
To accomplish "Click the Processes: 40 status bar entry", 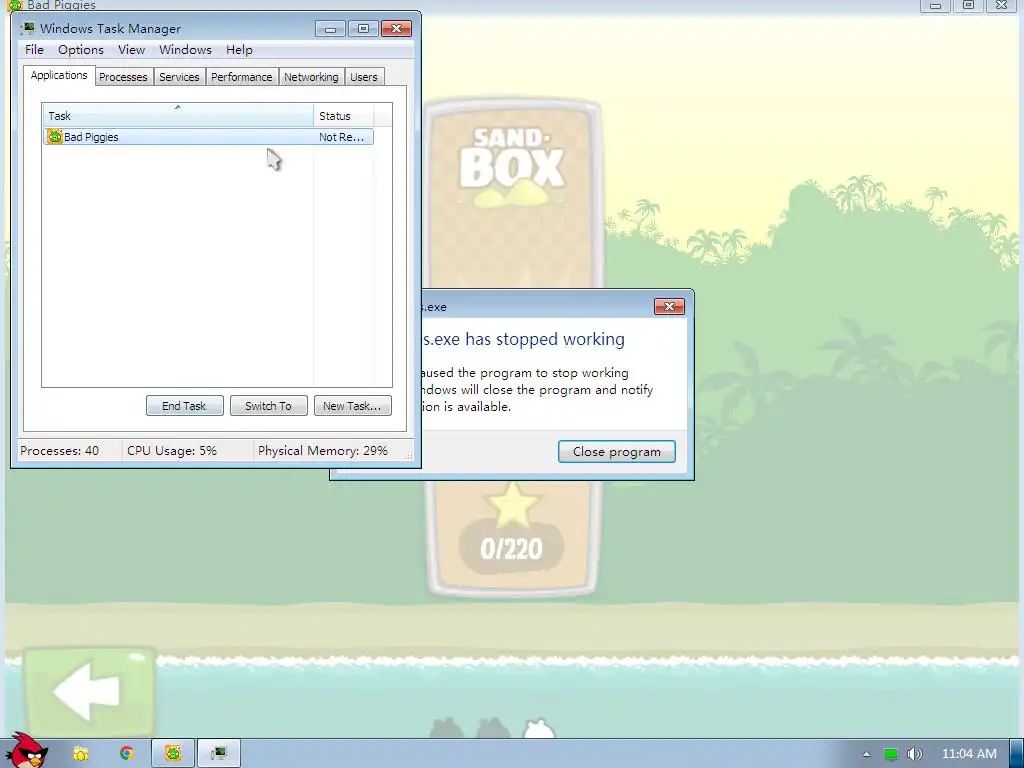I will [x=59, y=451].
